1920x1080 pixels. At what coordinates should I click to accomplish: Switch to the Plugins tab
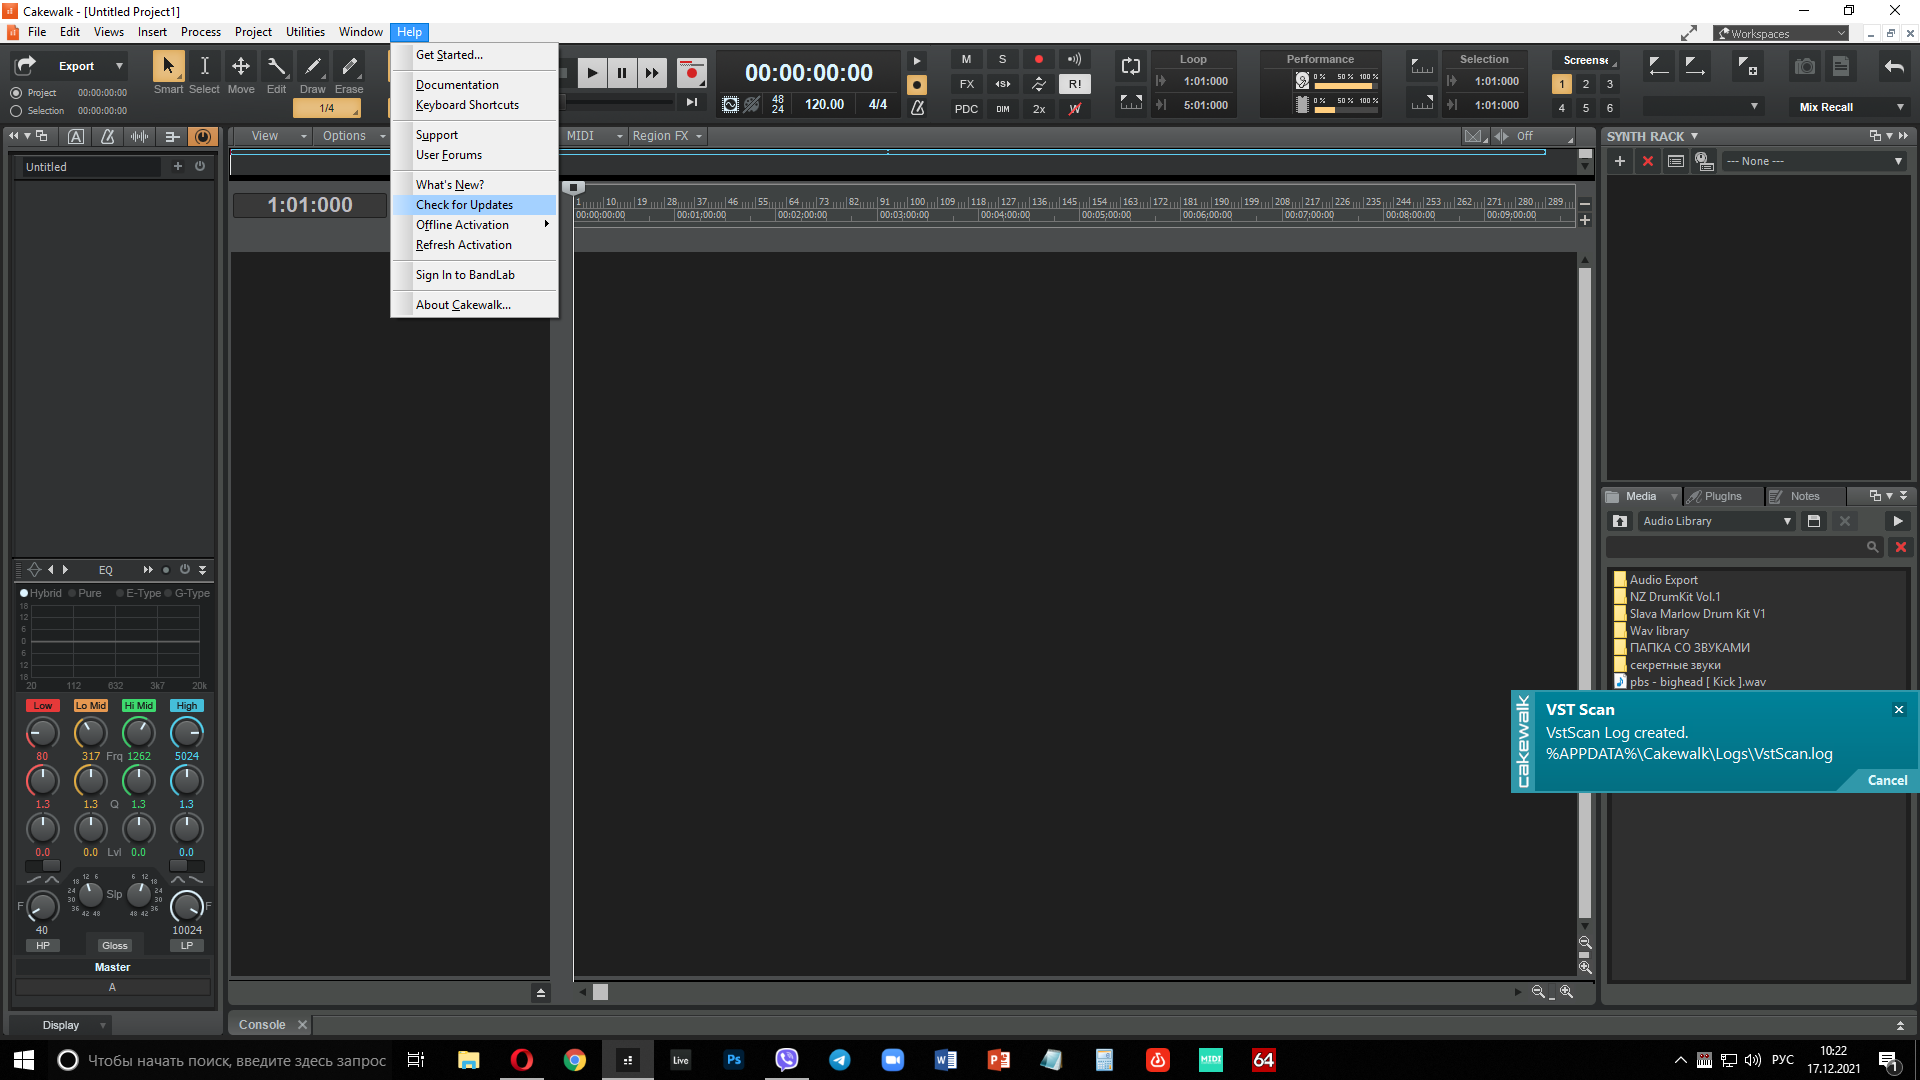(1721, 496)
